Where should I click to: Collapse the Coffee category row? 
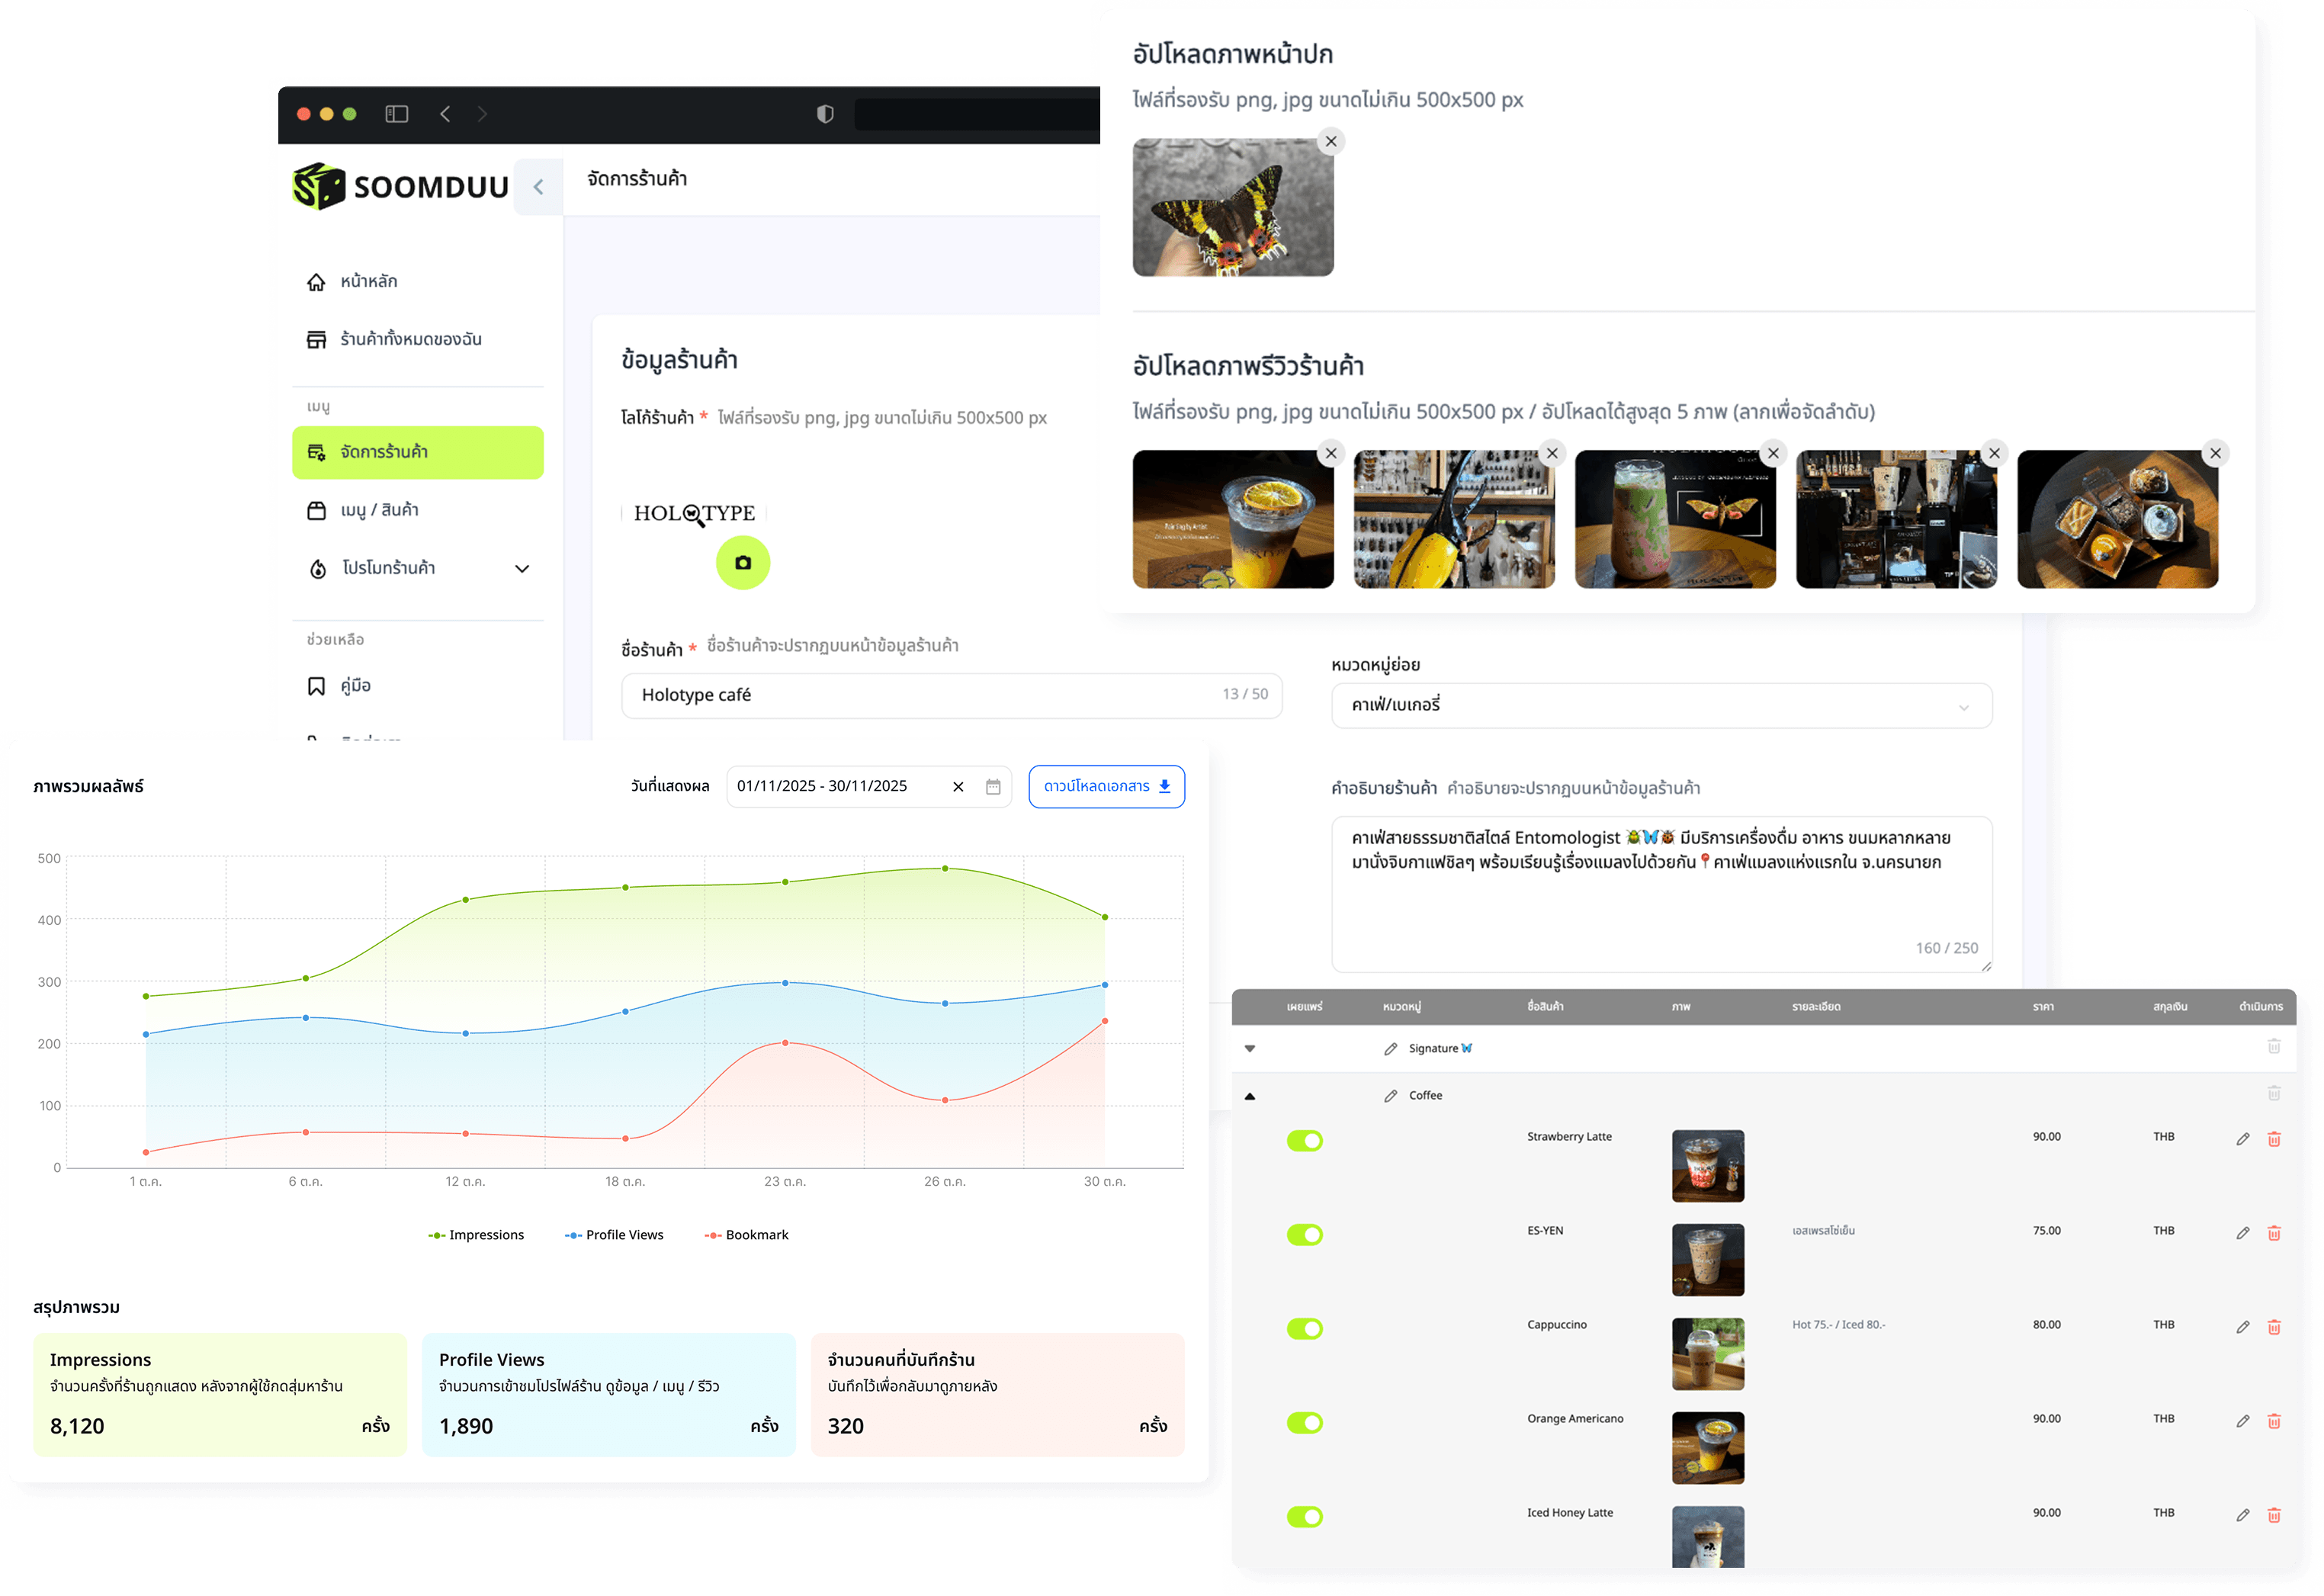[x=1249, y=1096]
